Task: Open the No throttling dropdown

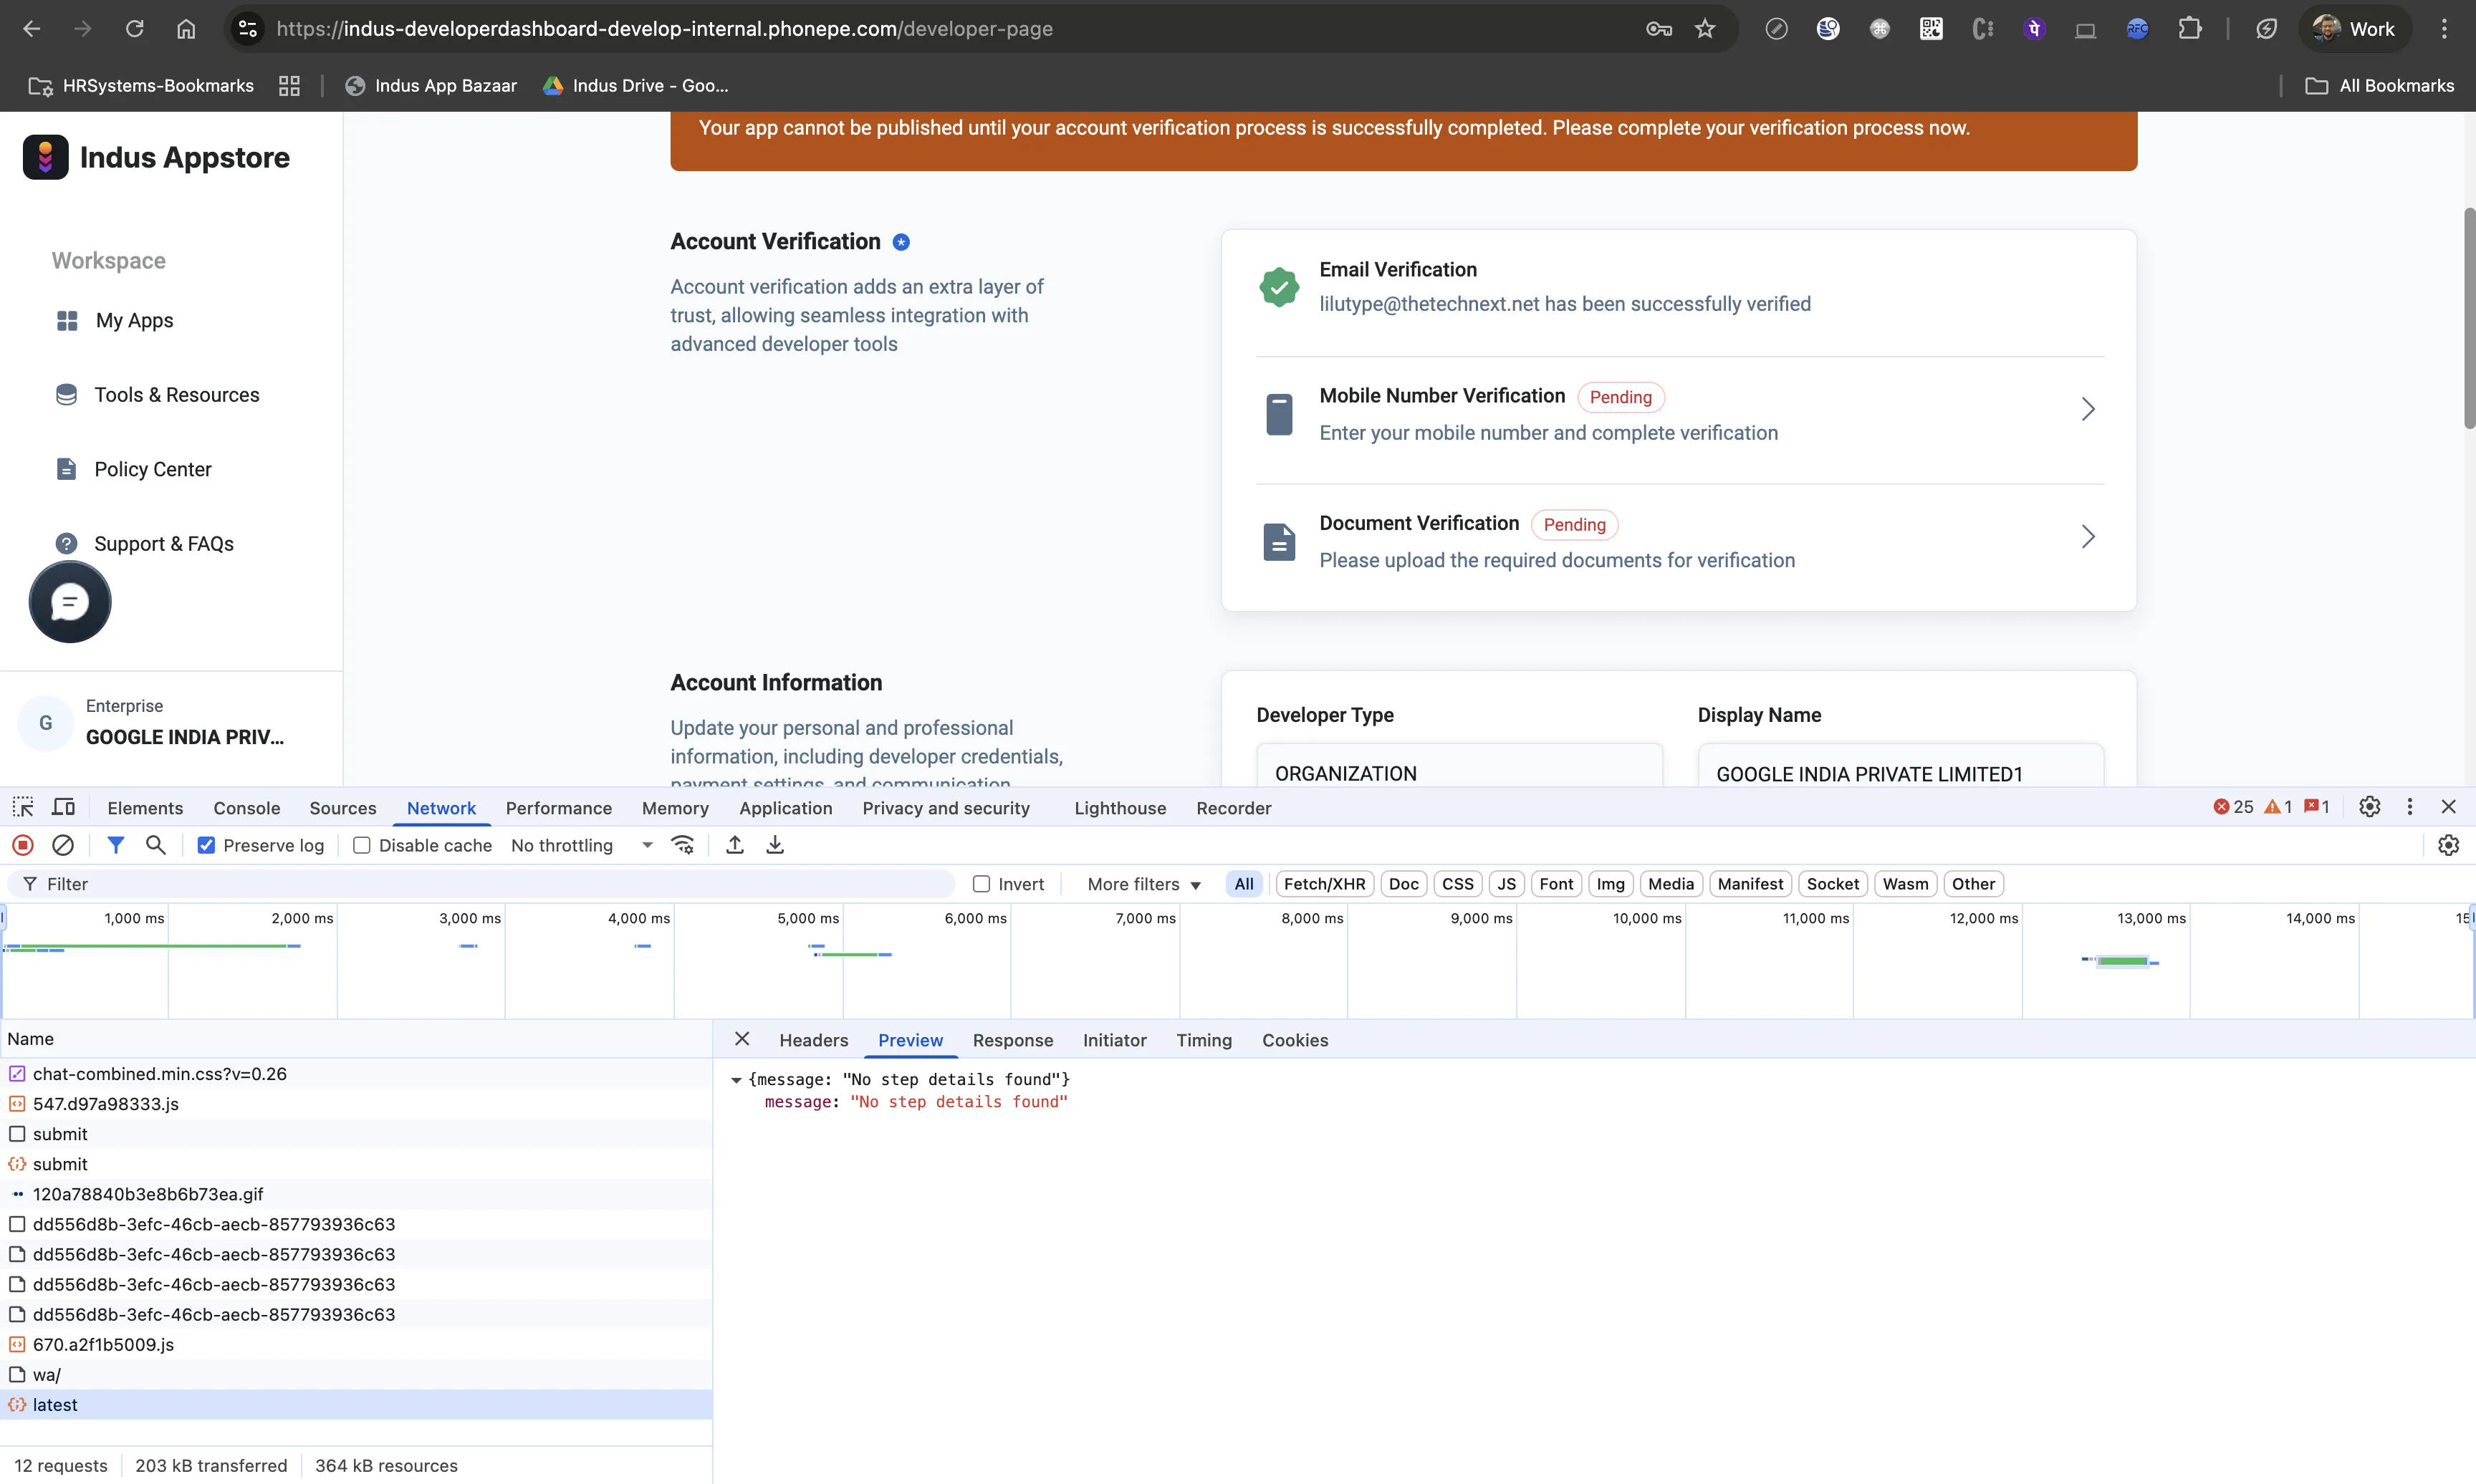Action: [581, 845]
